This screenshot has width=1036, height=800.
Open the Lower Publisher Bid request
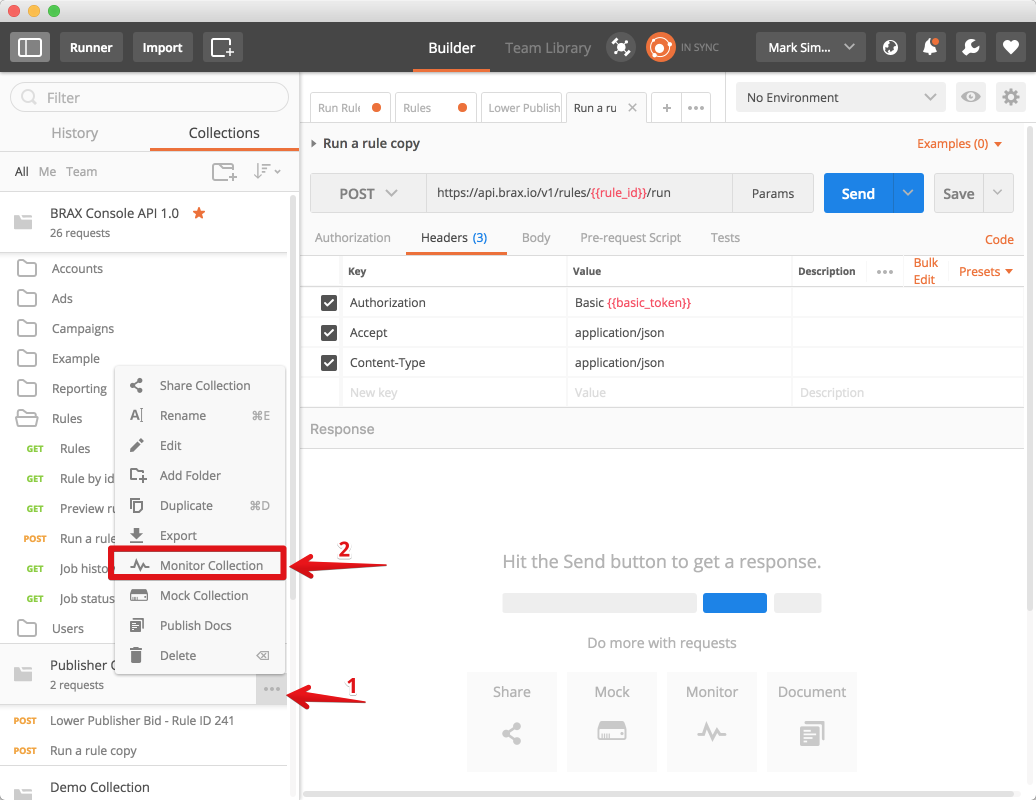point(143,720)
